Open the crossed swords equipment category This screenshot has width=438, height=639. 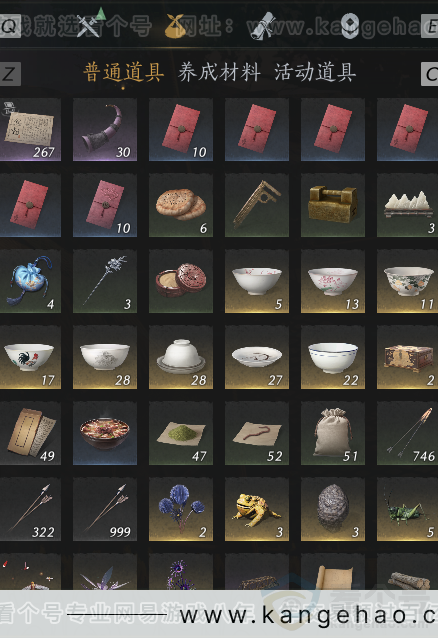(x=89, y=26)
